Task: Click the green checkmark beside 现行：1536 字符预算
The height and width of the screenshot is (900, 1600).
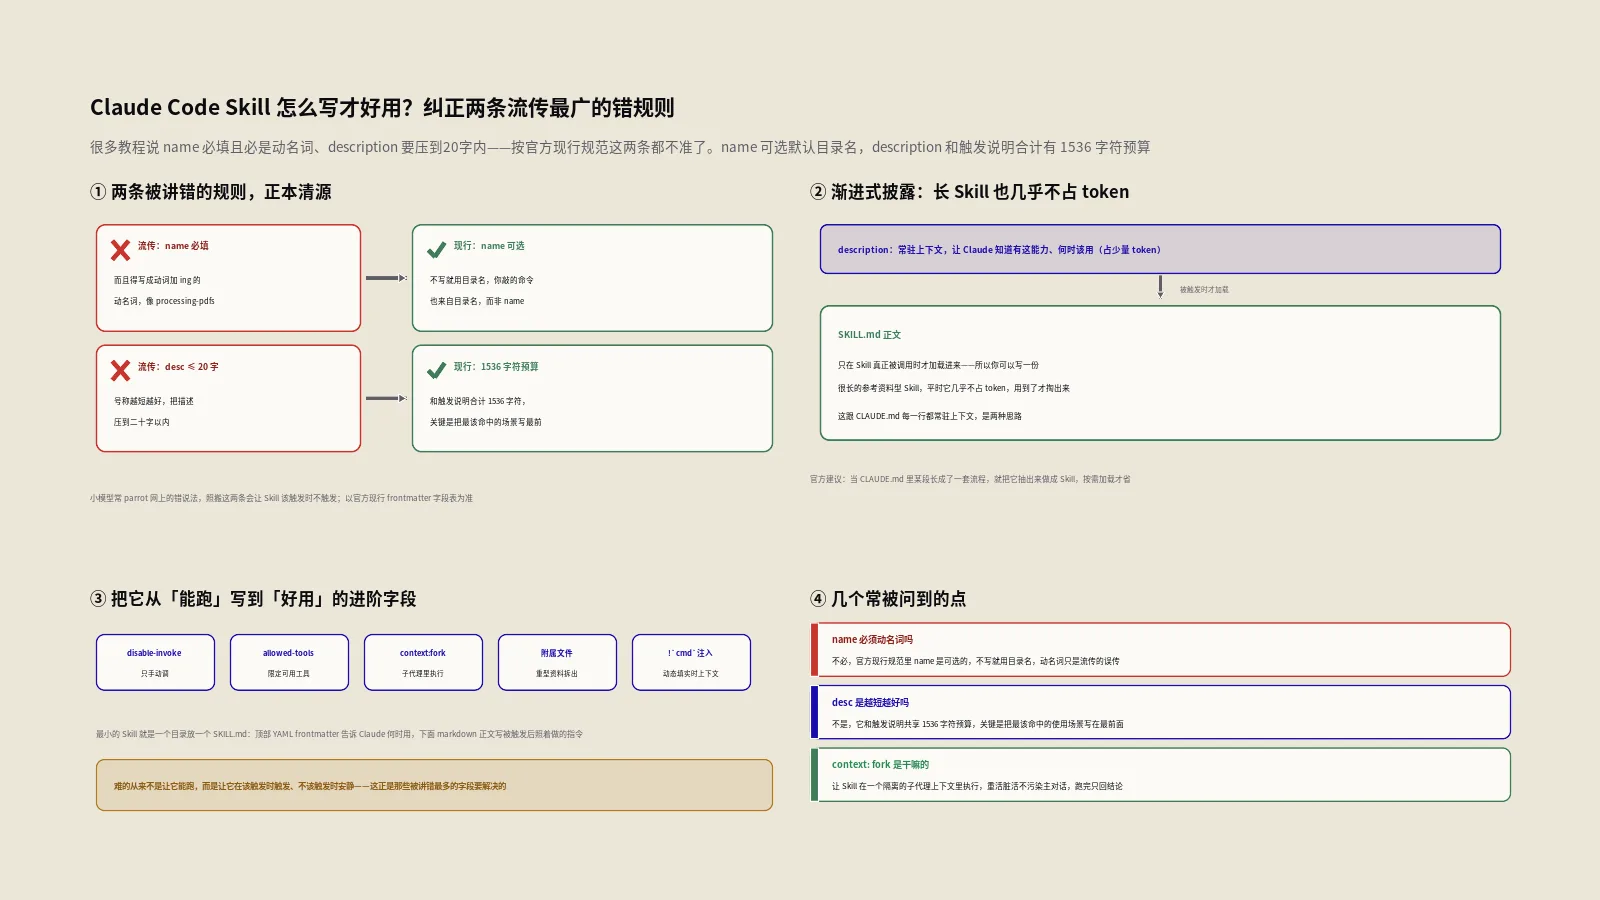Action: point(436,371)
